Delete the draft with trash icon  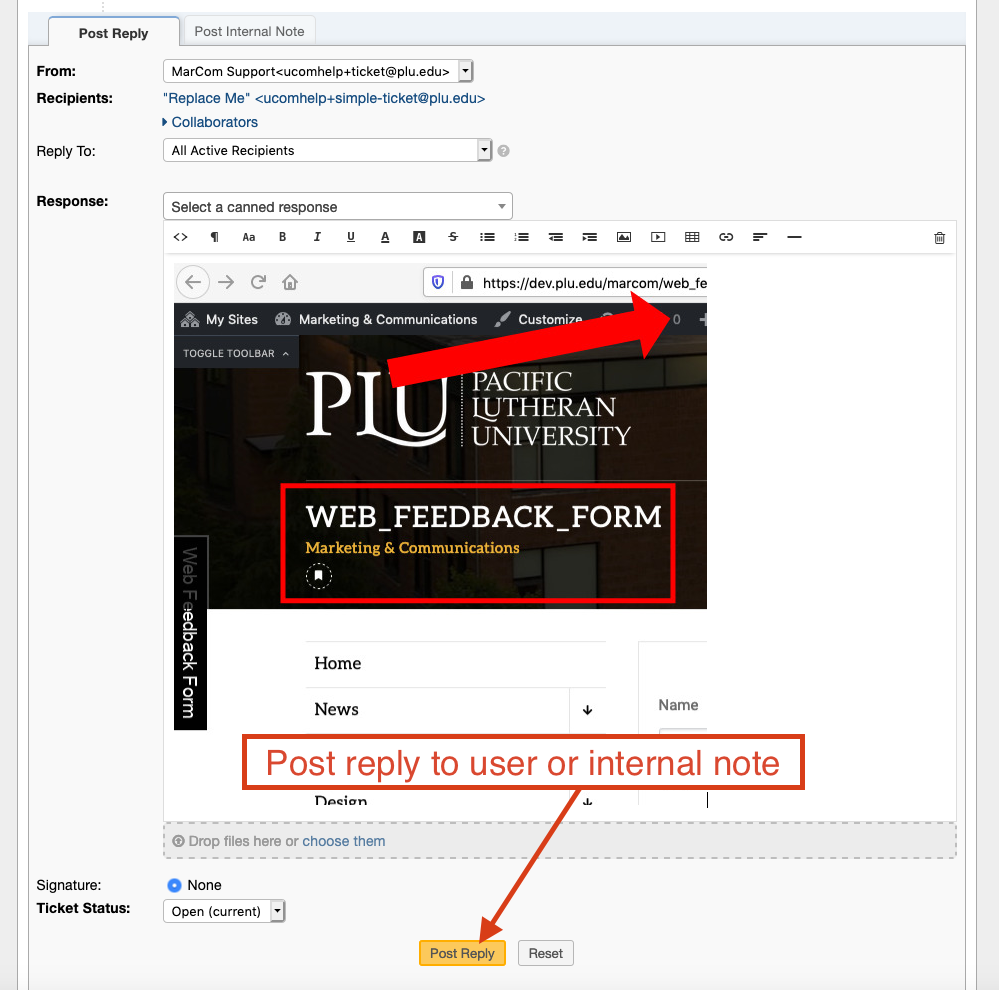939,238
